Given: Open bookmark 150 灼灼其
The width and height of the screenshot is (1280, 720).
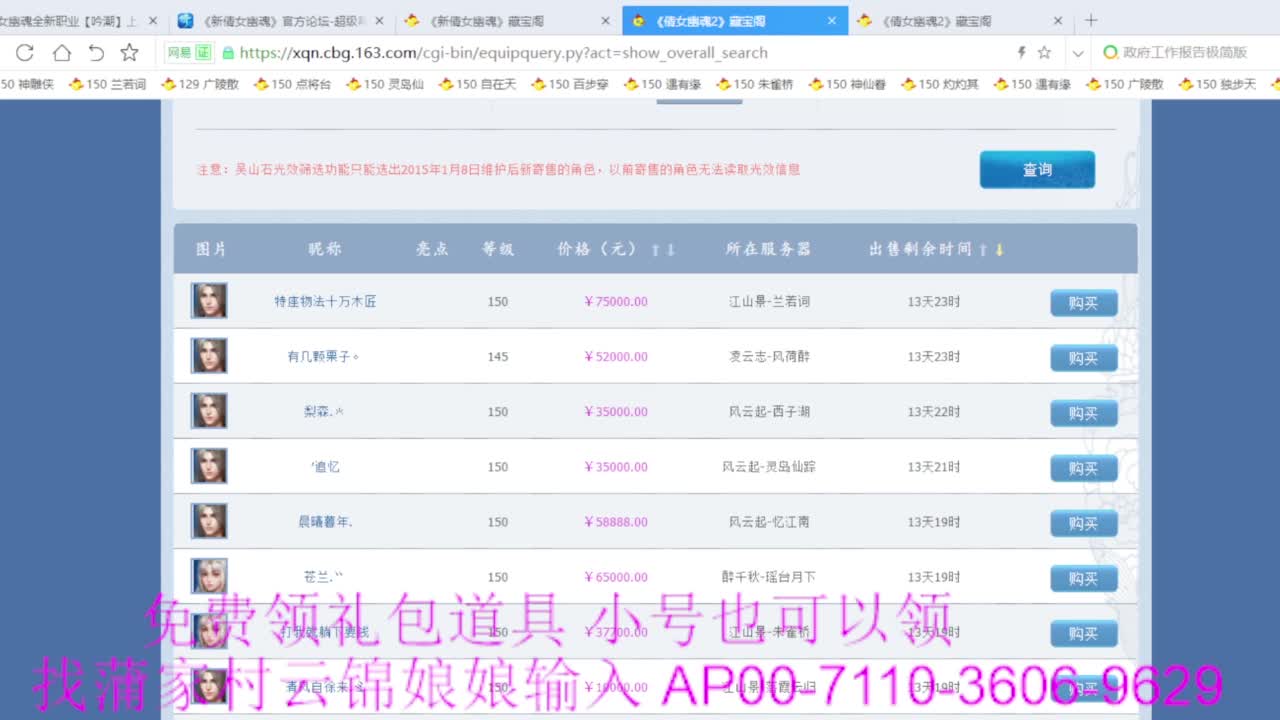Looking at the screenshot, I should click(x=939, y=84).
